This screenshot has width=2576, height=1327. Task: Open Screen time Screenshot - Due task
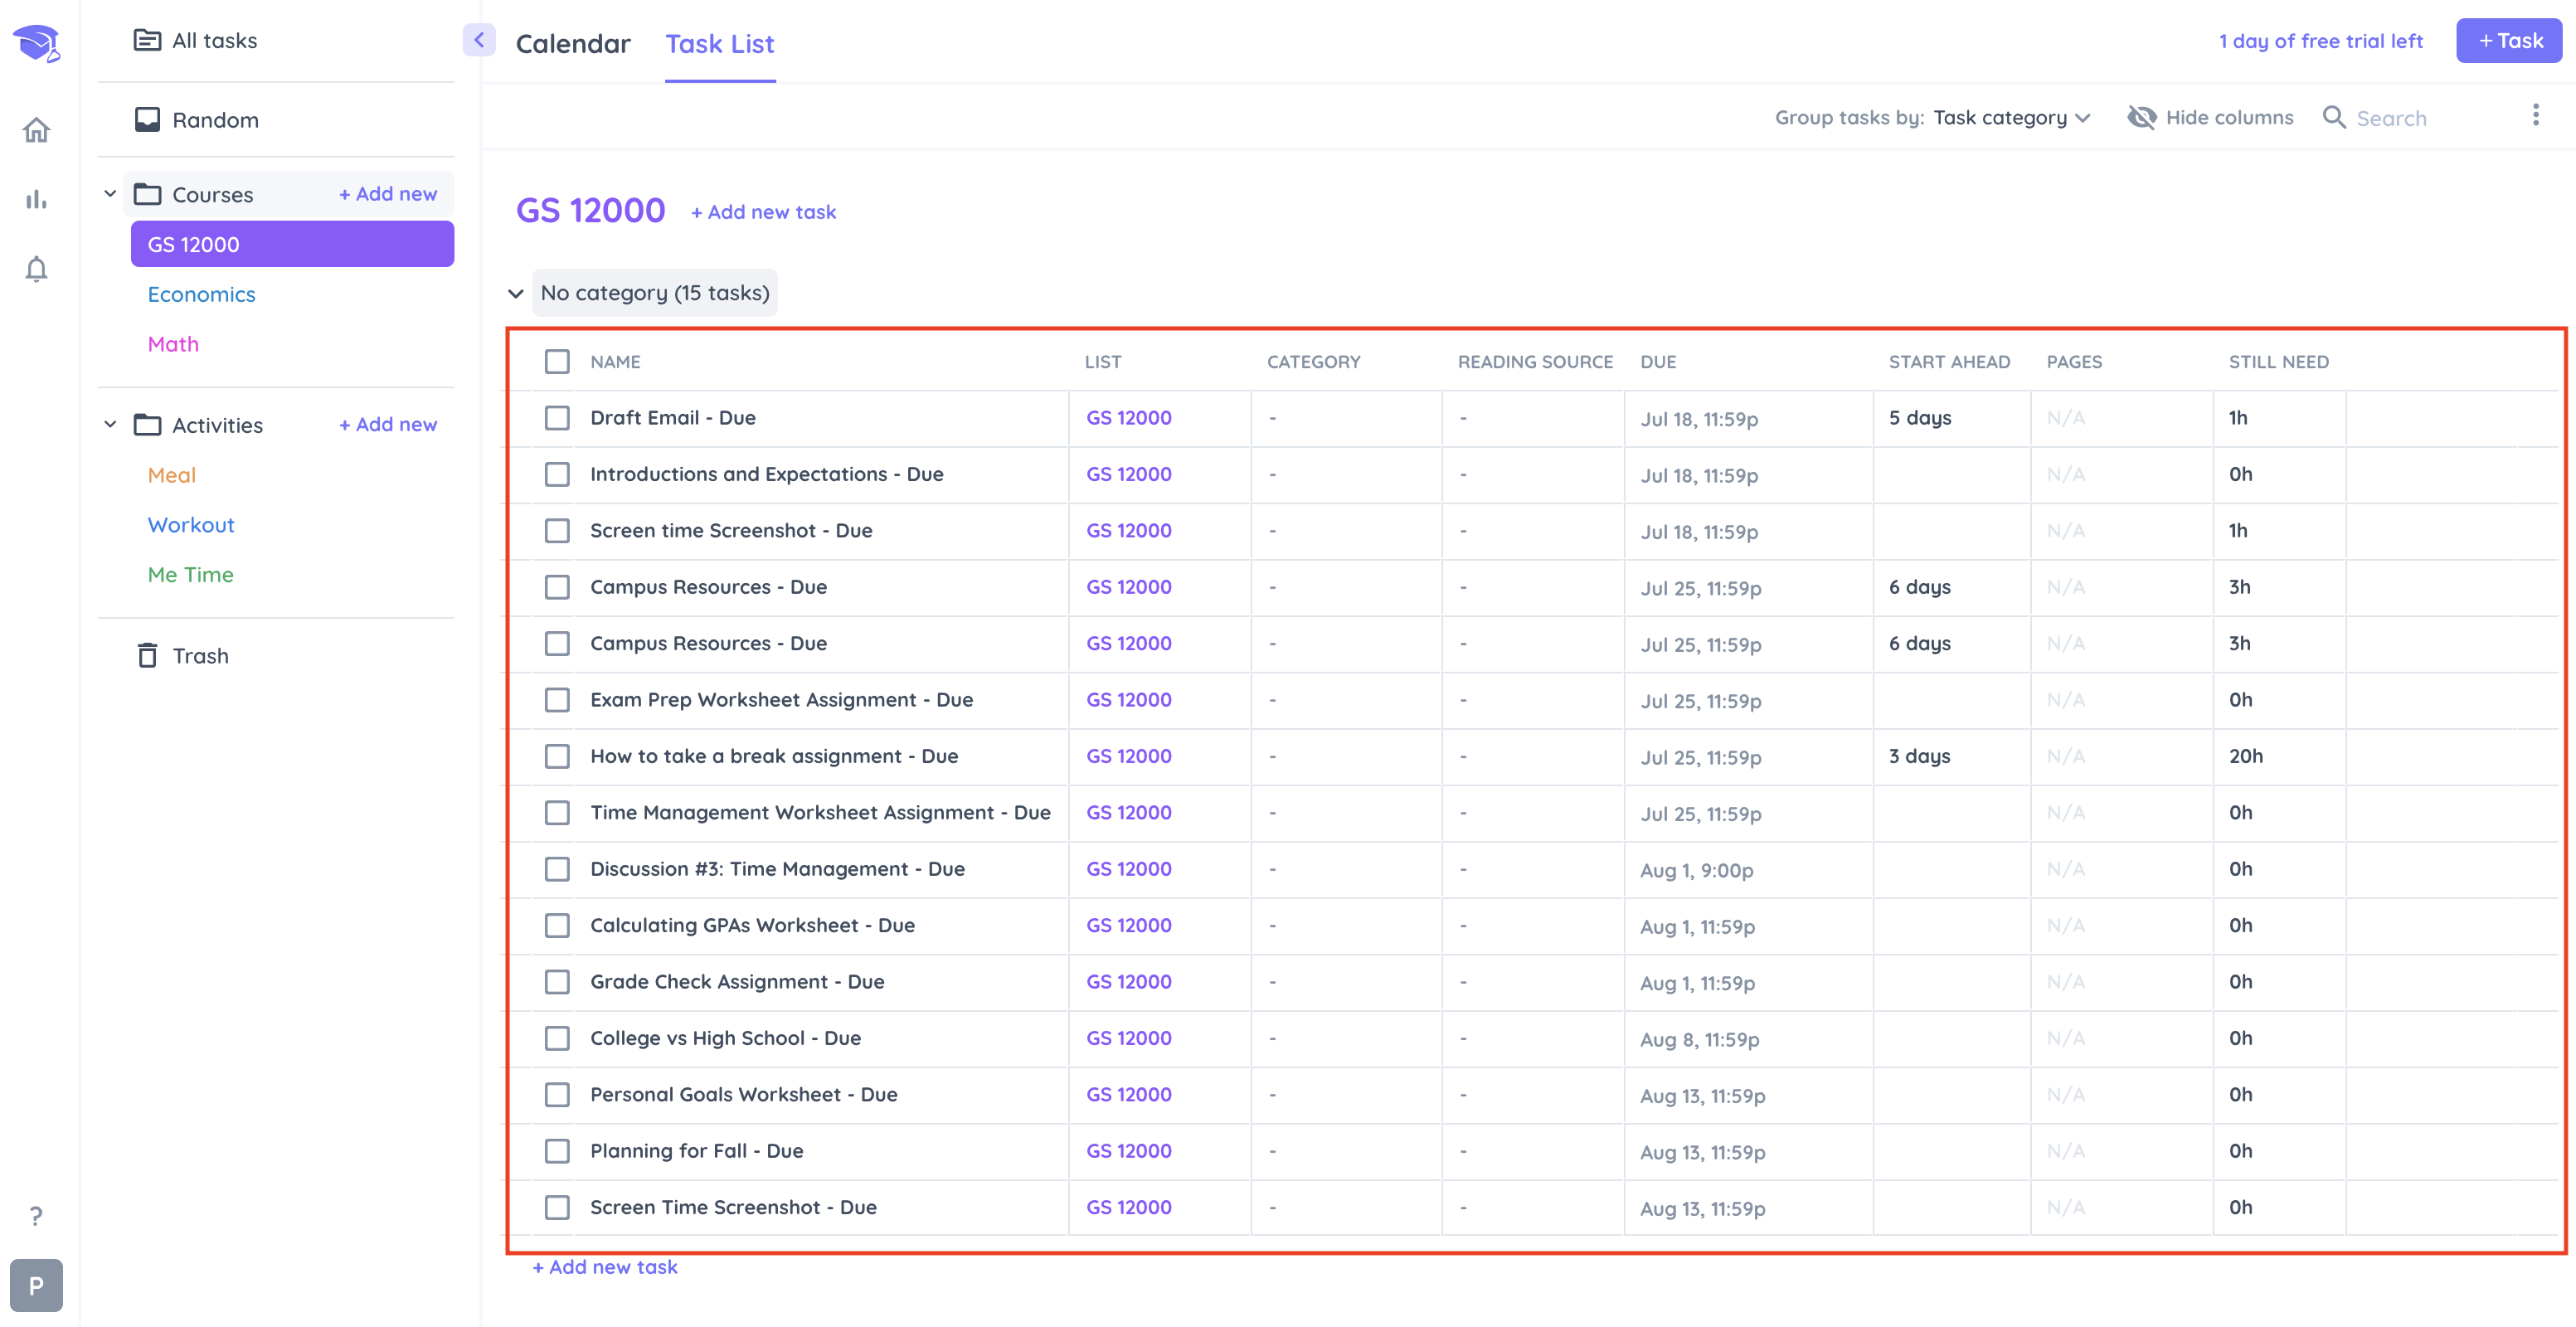point(731,531)
